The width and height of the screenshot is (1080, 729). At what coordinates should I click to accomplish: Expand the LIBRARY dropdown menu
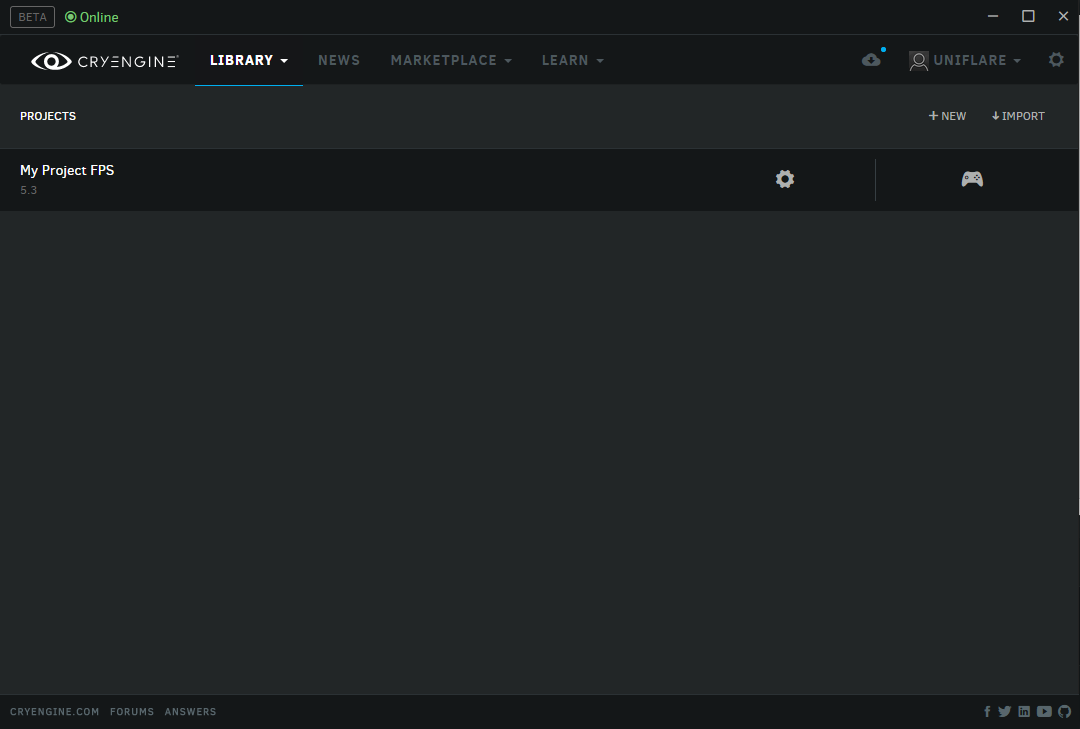pyautogui.click(x=249, y=61)
